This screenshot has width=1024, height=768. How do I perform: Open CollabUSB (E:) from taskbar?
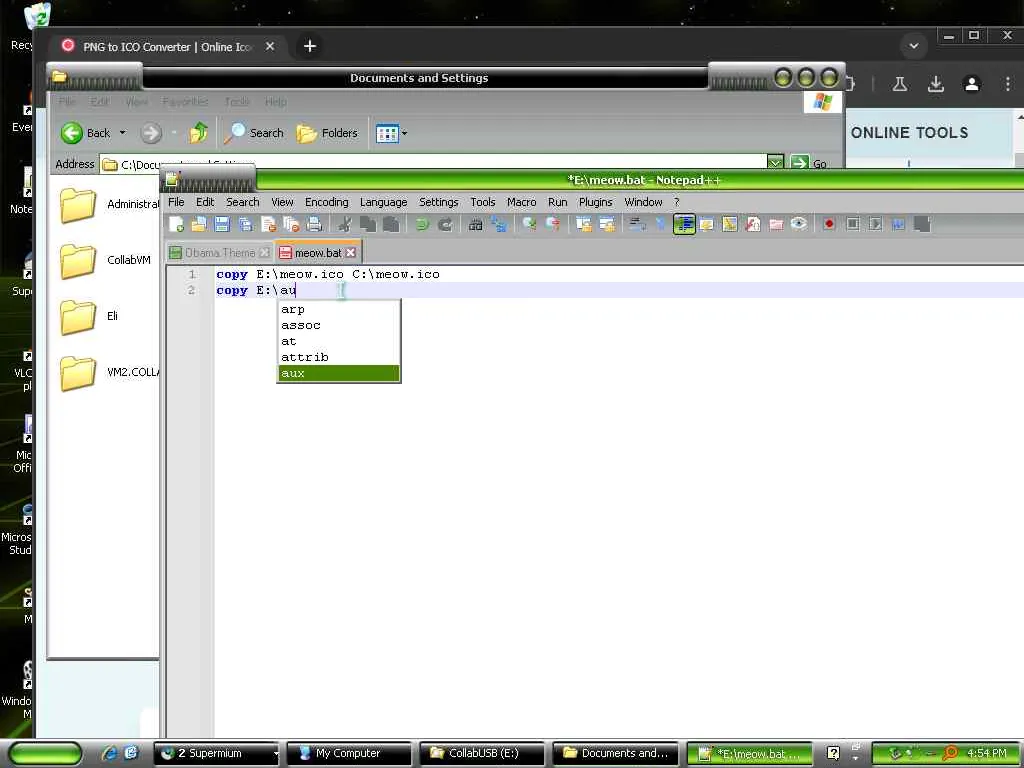[x=481, y=754]
